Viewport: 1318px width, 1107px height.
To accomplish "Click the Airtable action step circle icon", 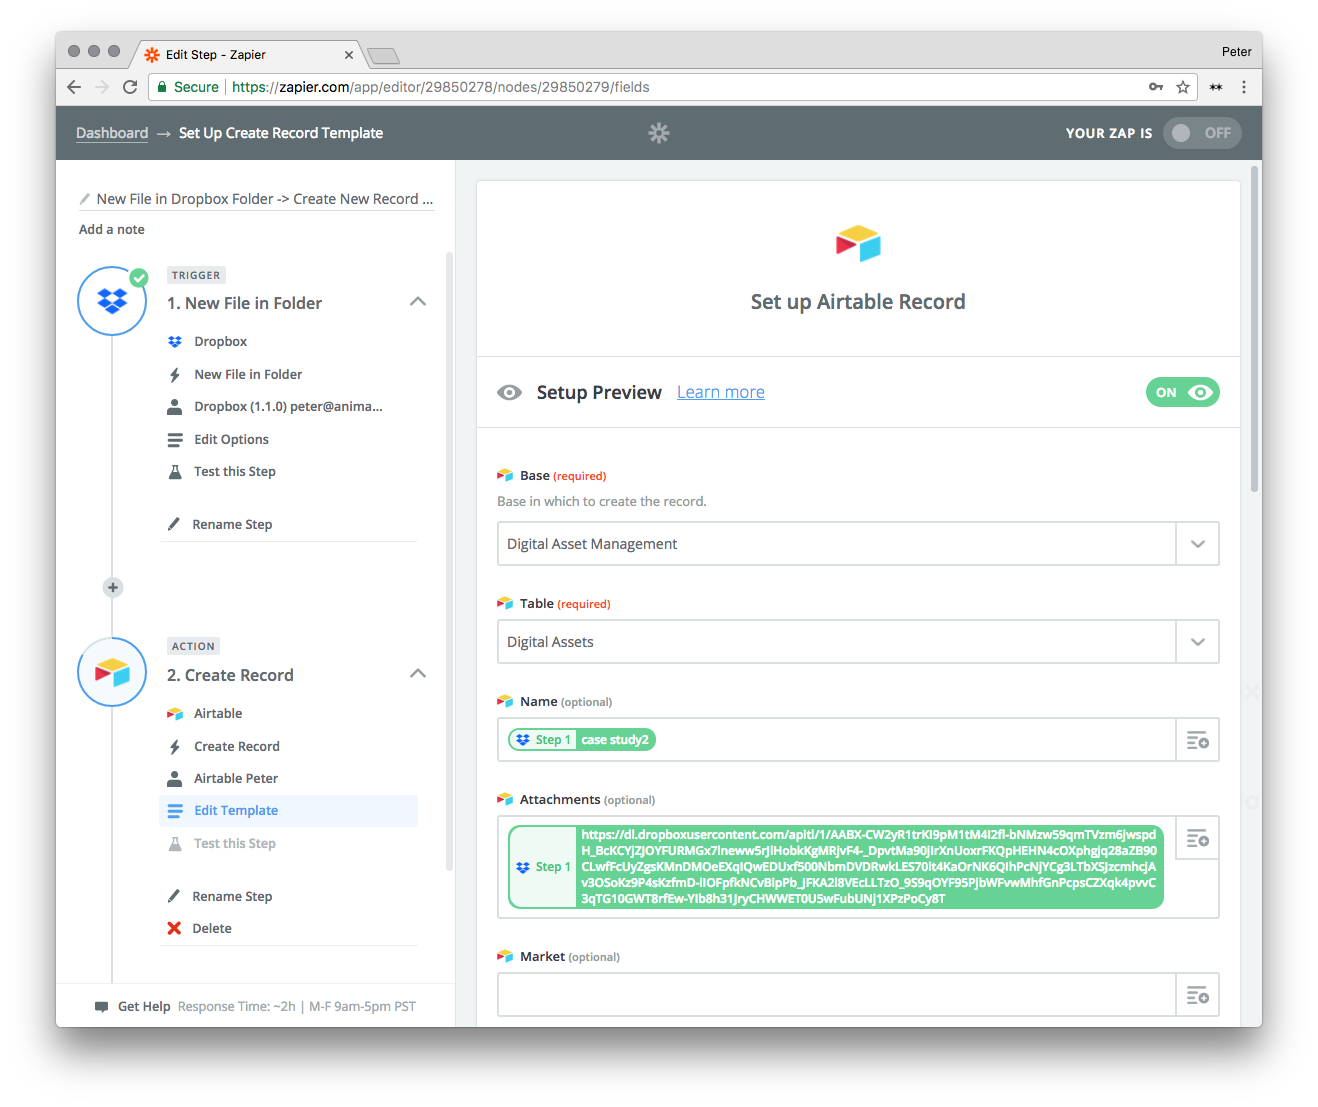I will (x=112, y=672).
